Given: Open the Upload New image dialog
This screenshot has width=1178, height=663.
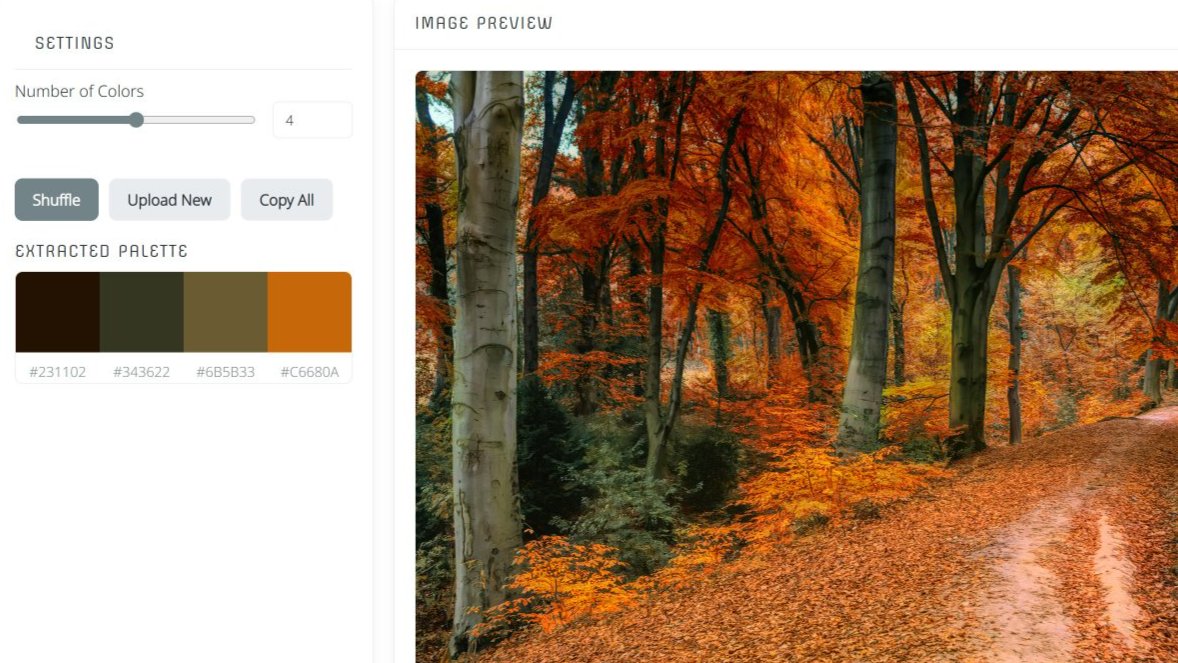Looking at the screenshot, I should [169, 200].
